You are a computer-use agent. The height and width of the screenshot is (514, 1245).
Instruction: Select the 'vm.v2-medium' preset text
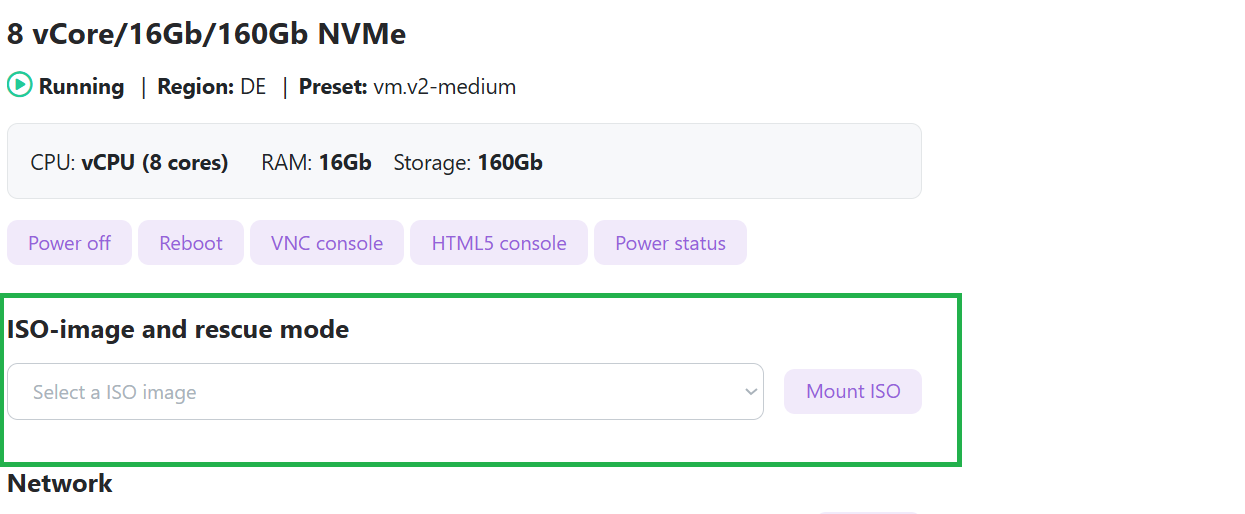(x=445, y=87)
